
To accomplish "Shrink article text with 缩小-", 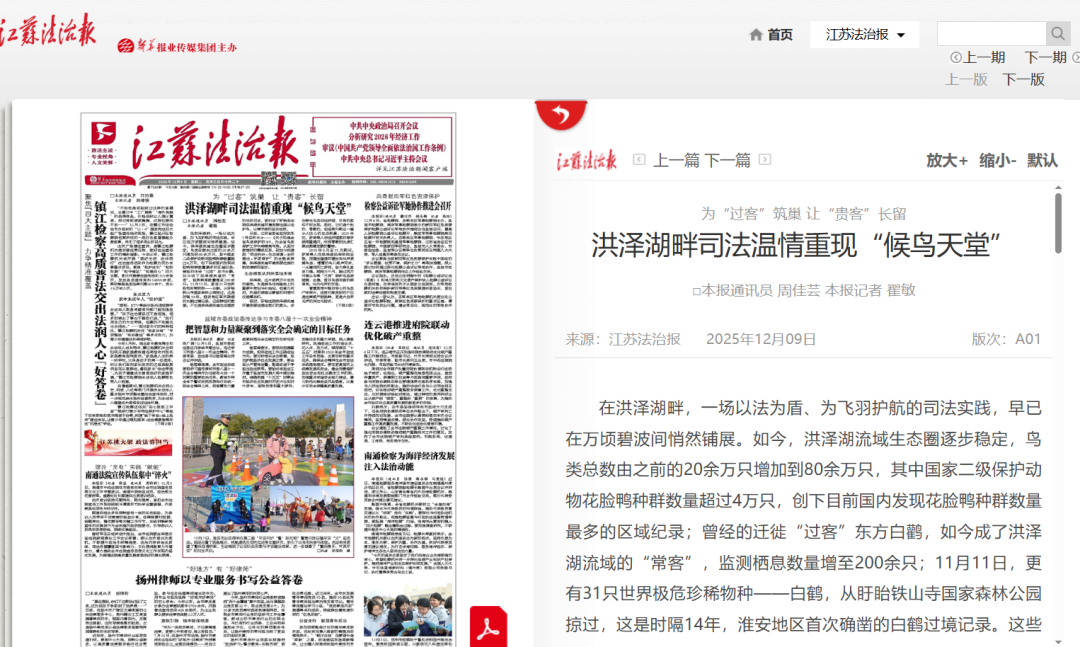I will pos(997,160).
